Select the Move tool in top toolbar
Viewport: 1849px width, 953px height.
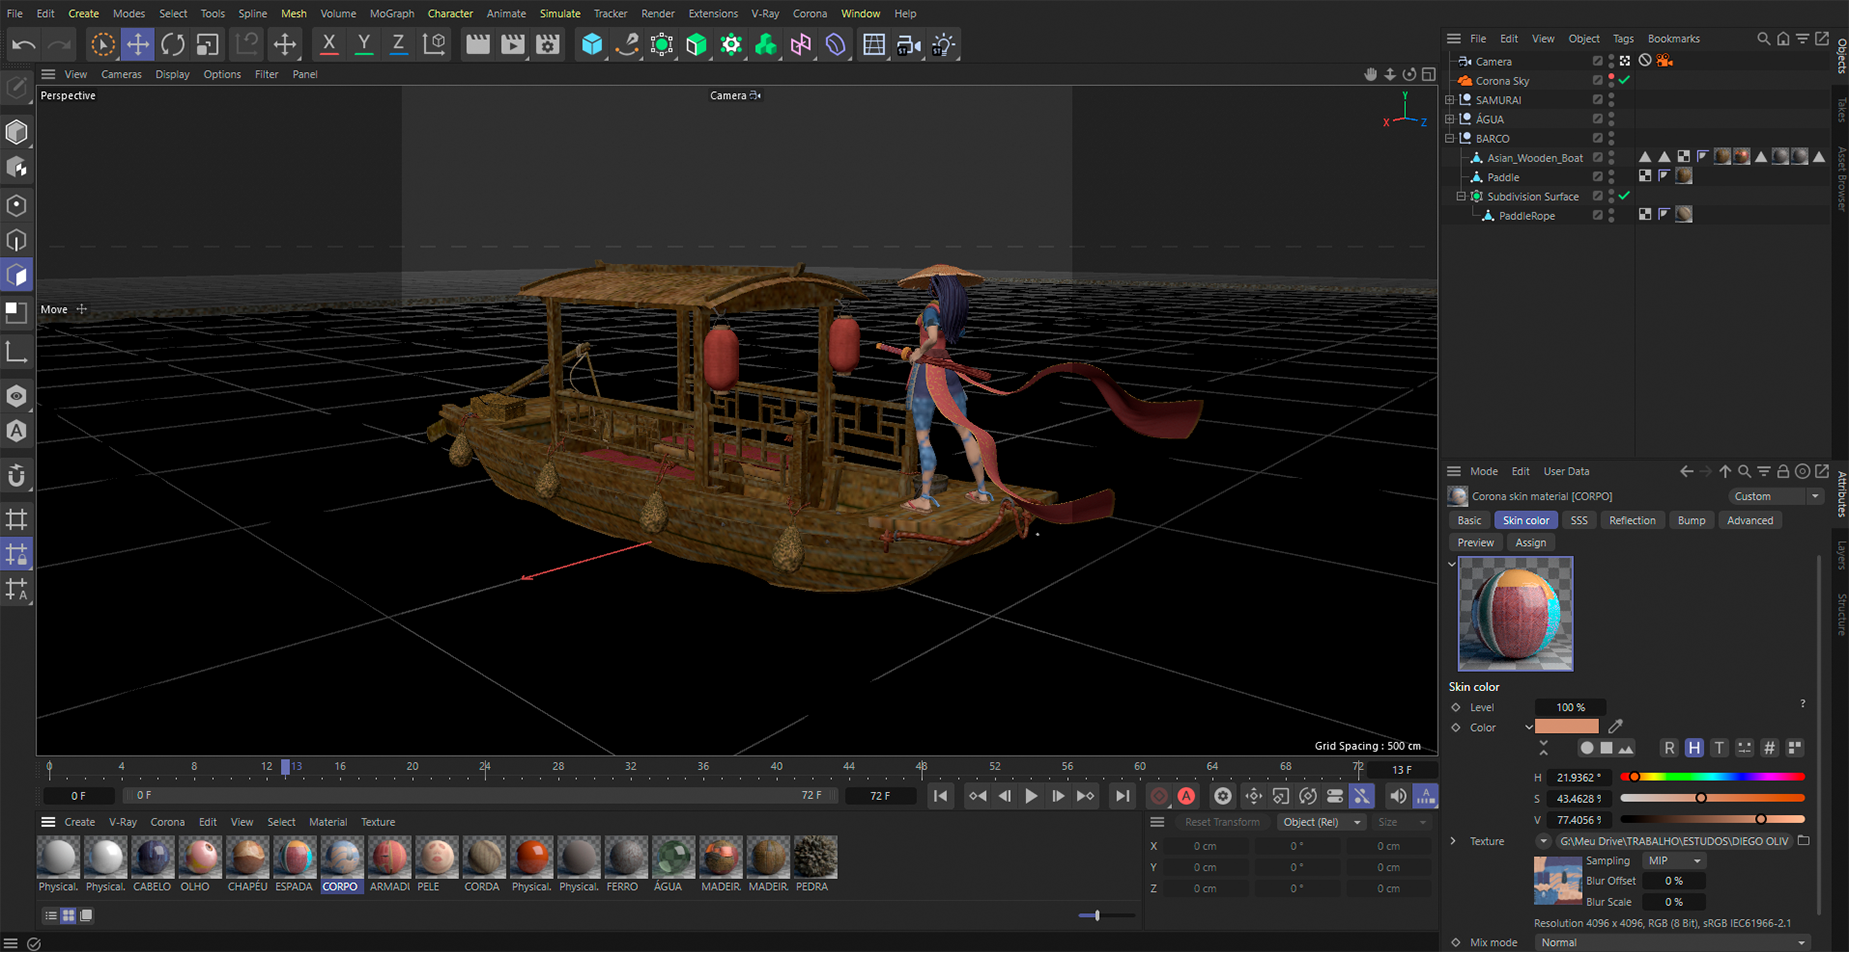point(137,44)
